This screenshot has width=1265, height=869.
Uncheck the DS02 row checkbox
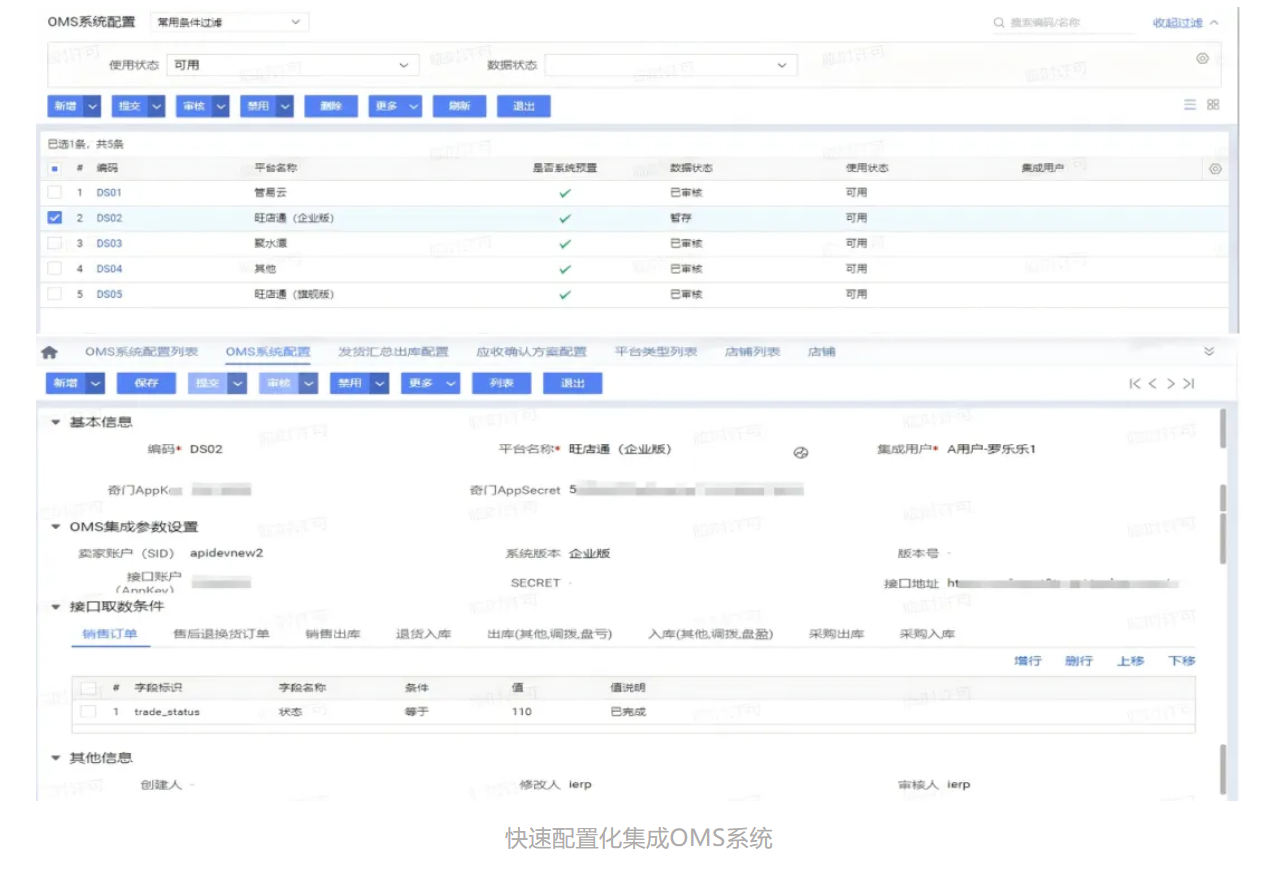click(x=55, y=218)
